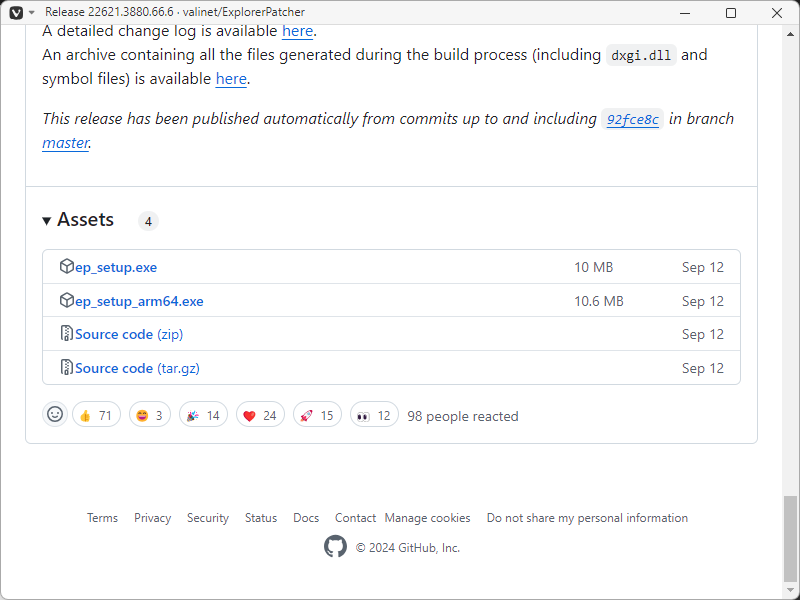Click Do not share my personal information

point(587,518)
